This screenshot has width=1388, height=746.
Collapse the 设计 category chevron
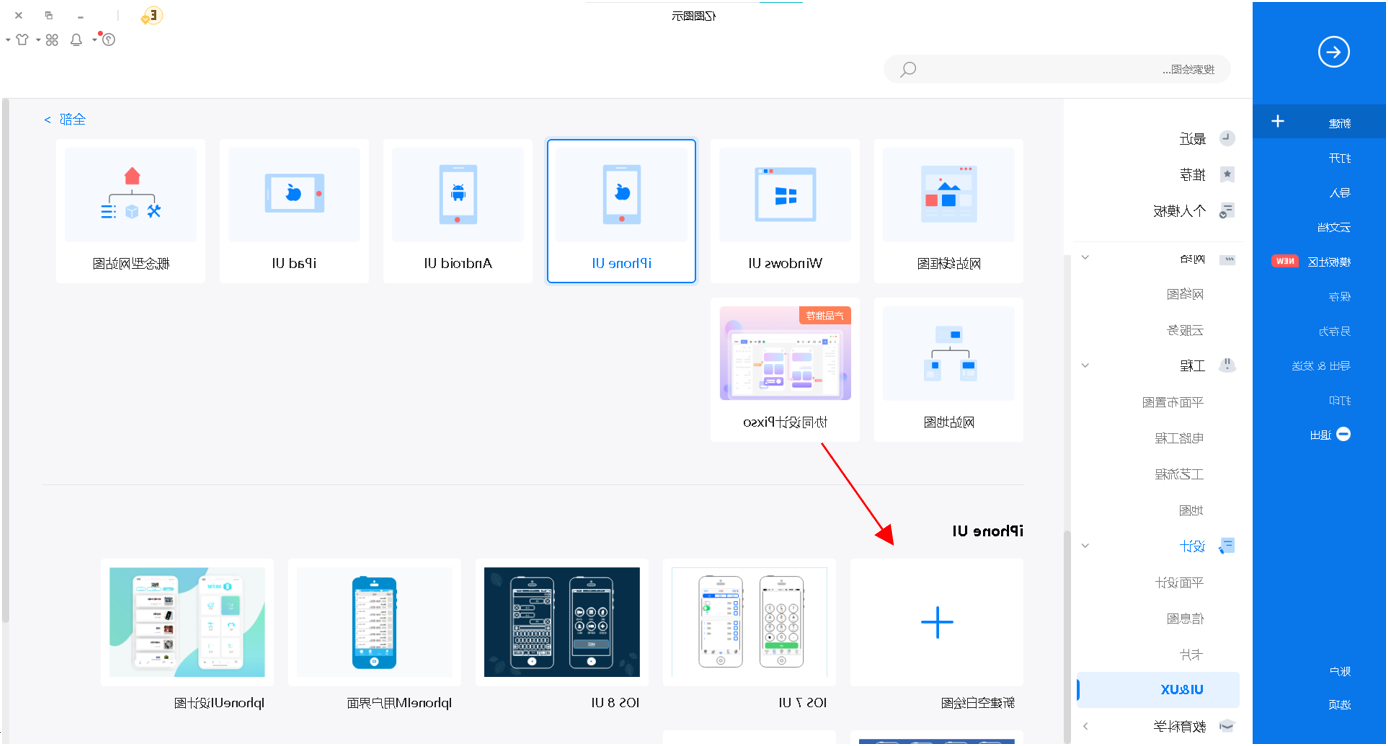click(x=1085, y=546)
